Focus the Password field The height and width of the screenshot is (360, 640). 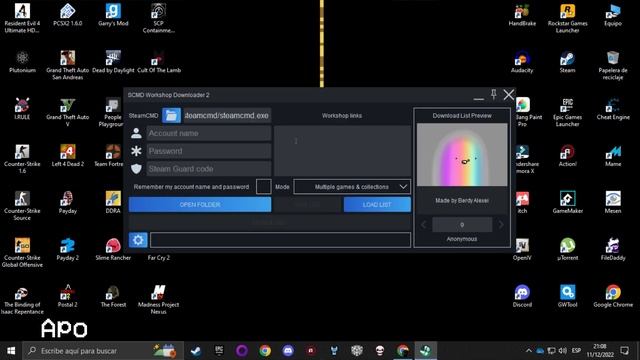click(x=209, y=151)
